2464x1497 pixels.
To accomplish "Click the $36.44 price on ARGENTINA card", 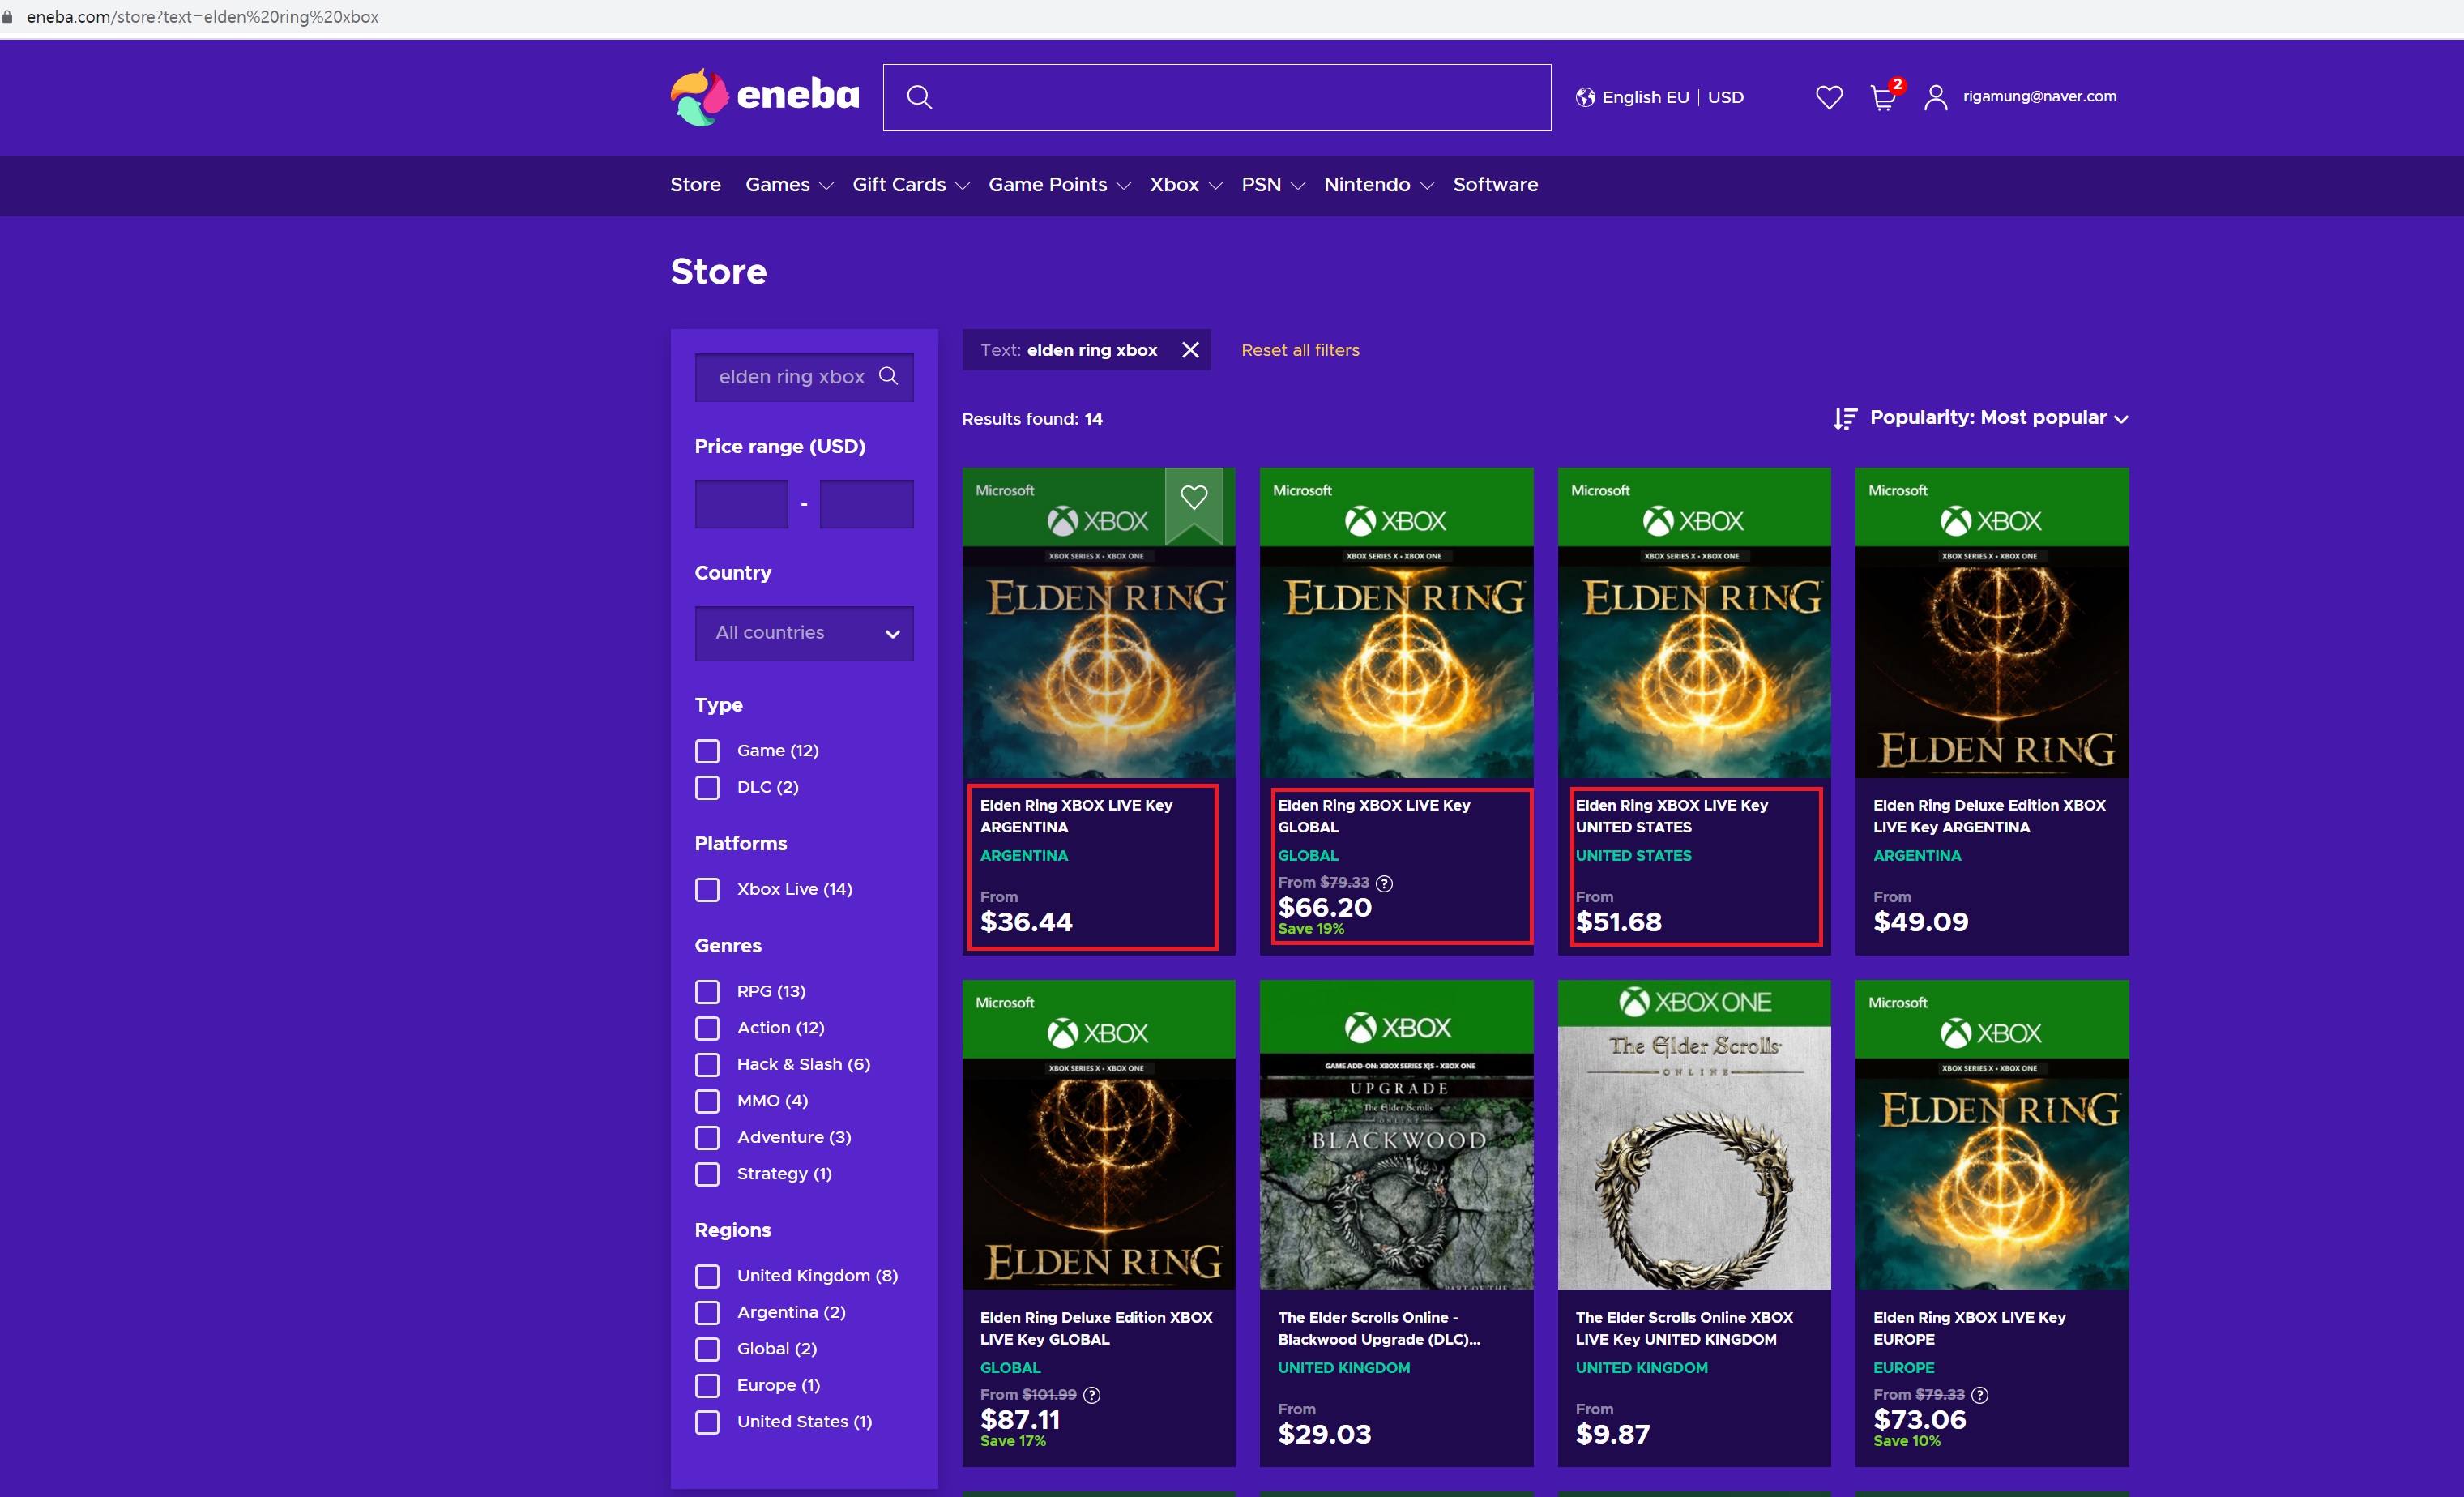I will (1026, 922).
